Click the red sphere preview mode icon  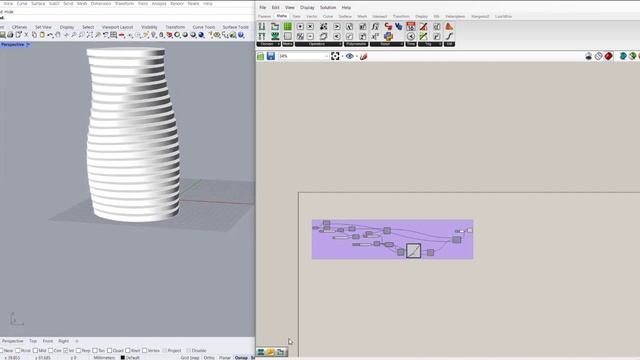609,56
